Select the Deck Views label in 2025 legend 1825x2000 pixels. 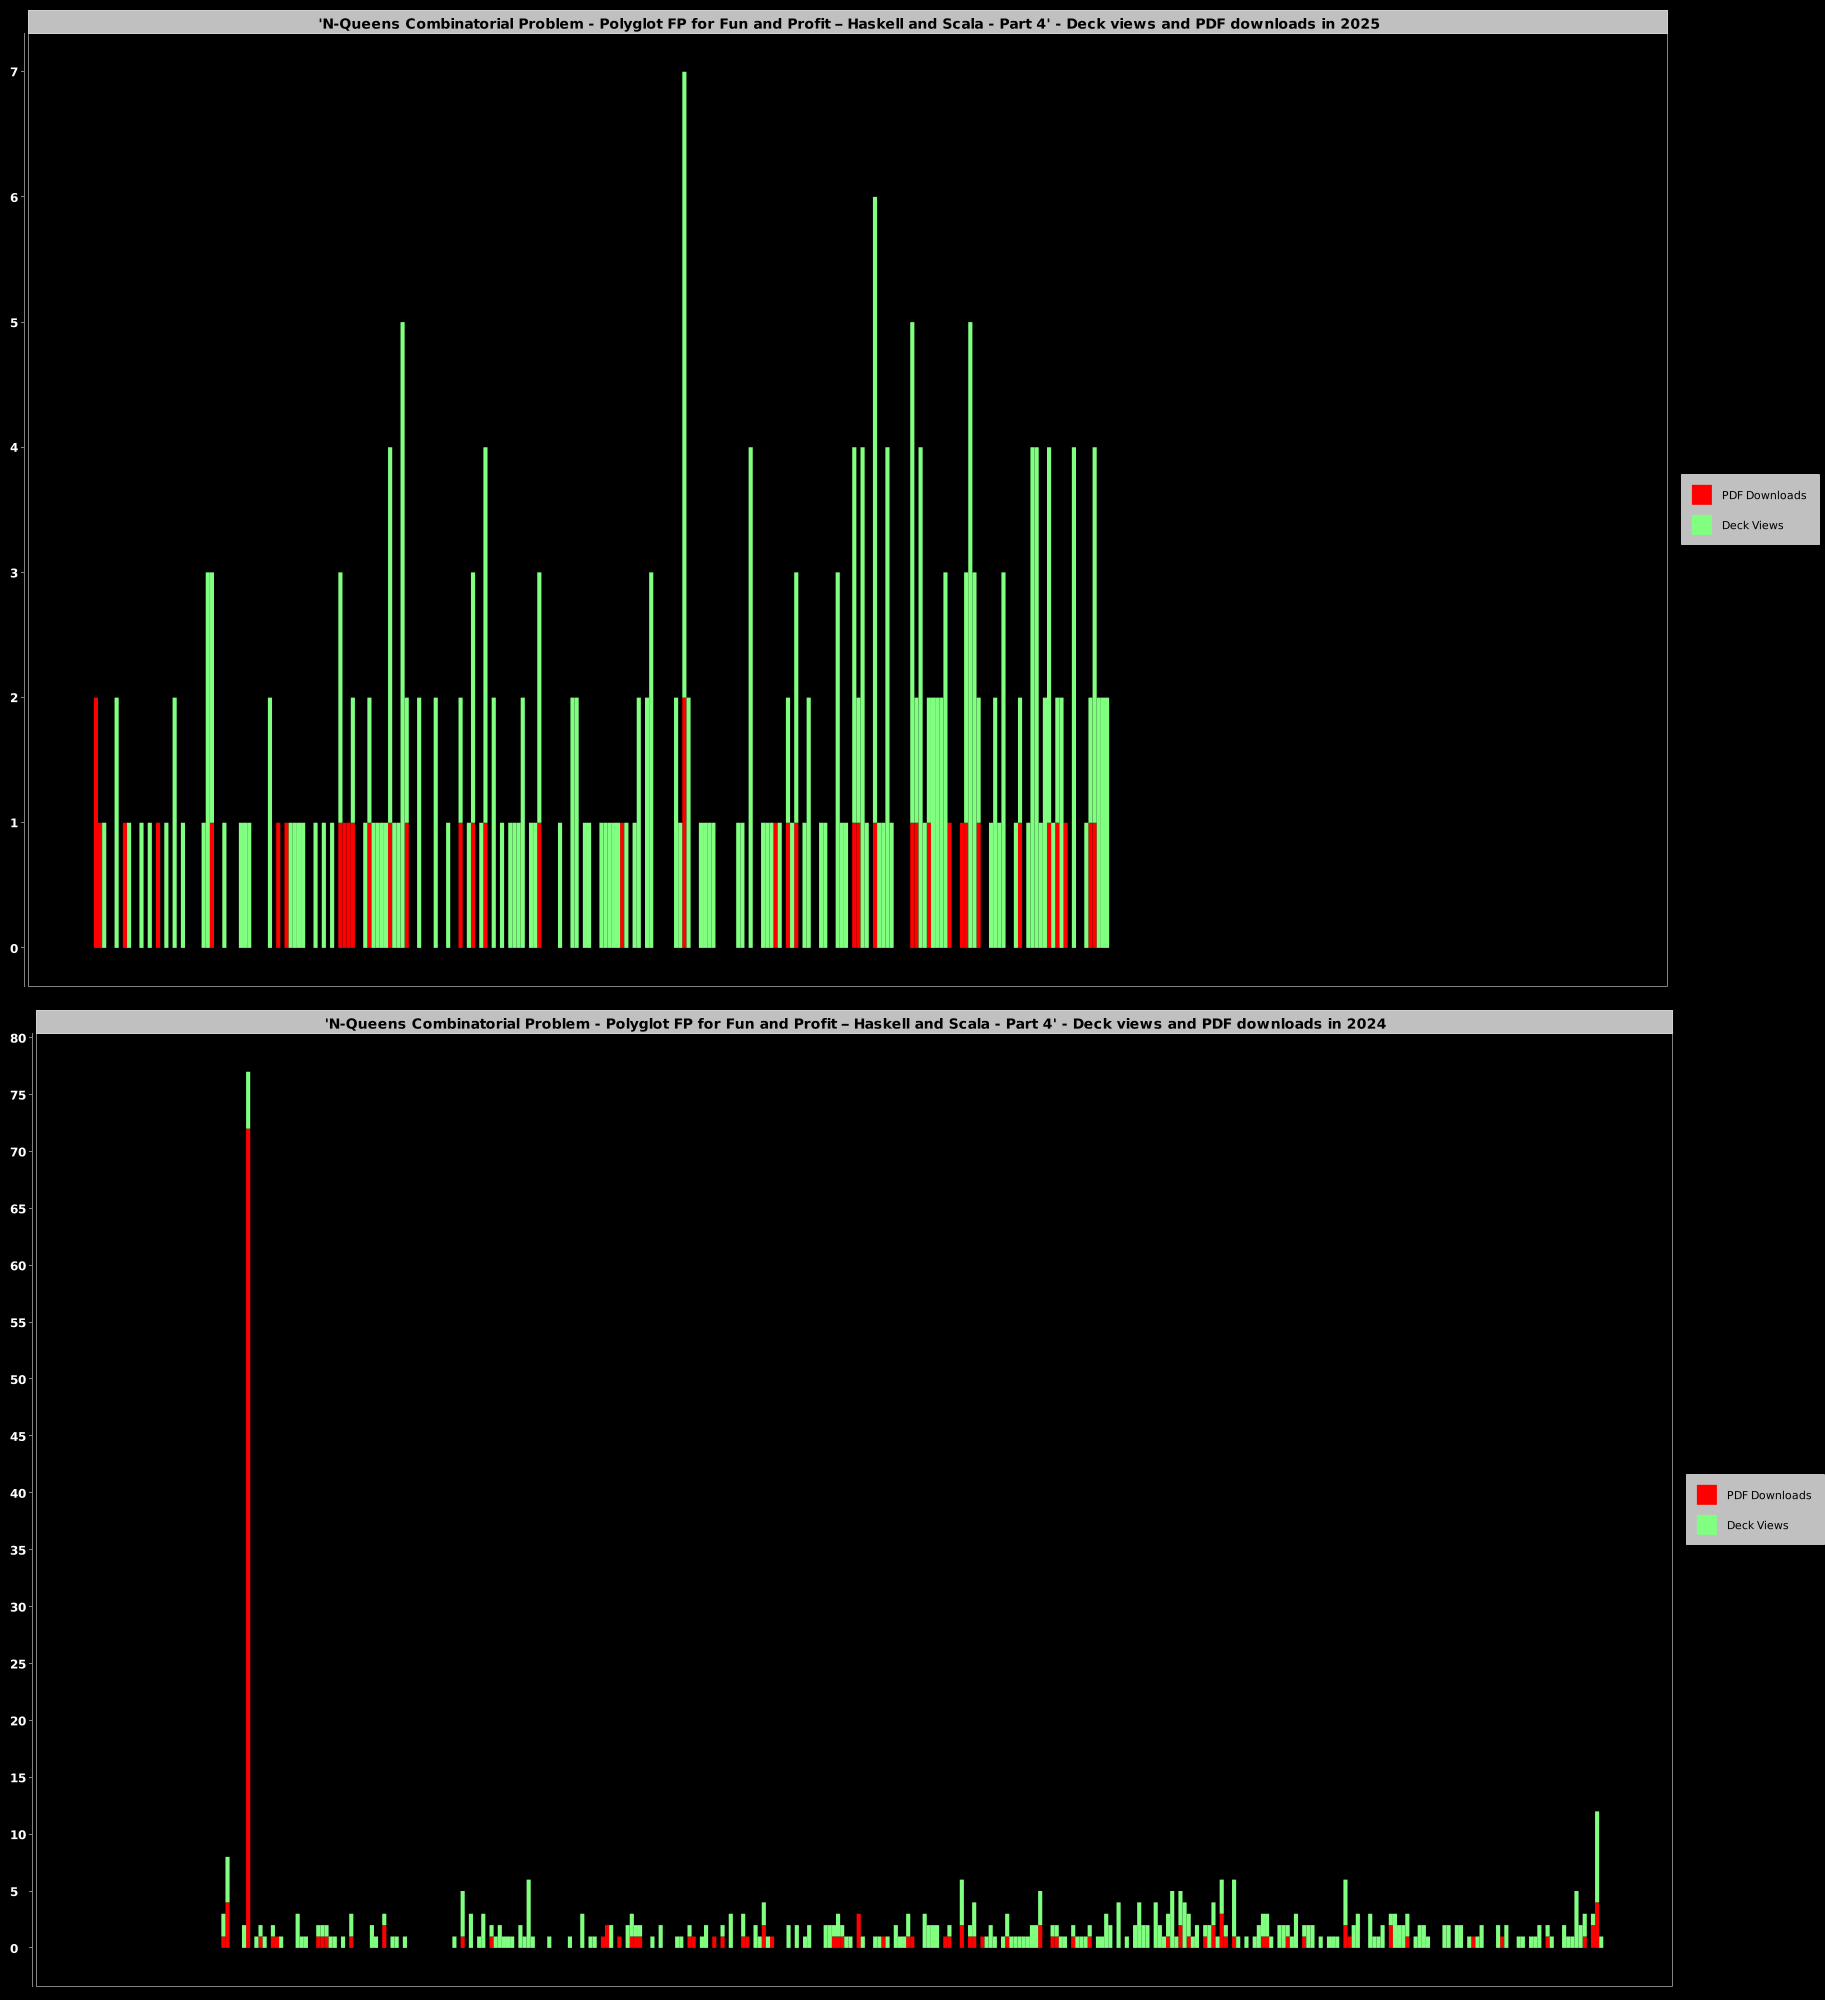1752,525
